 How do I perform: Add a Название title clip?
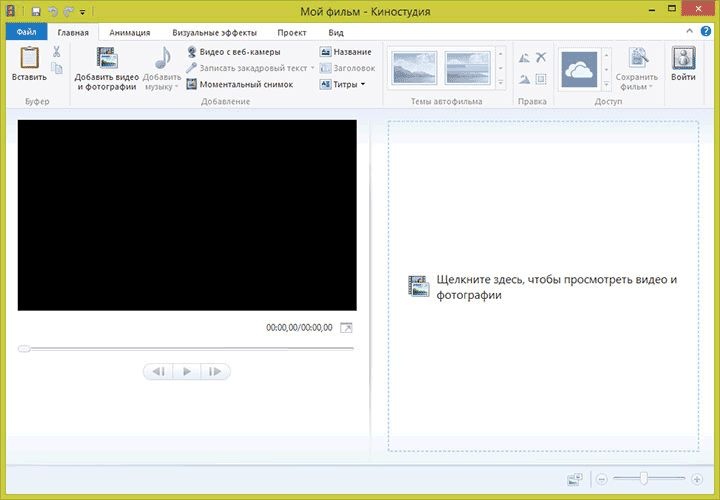pos(346,52)
